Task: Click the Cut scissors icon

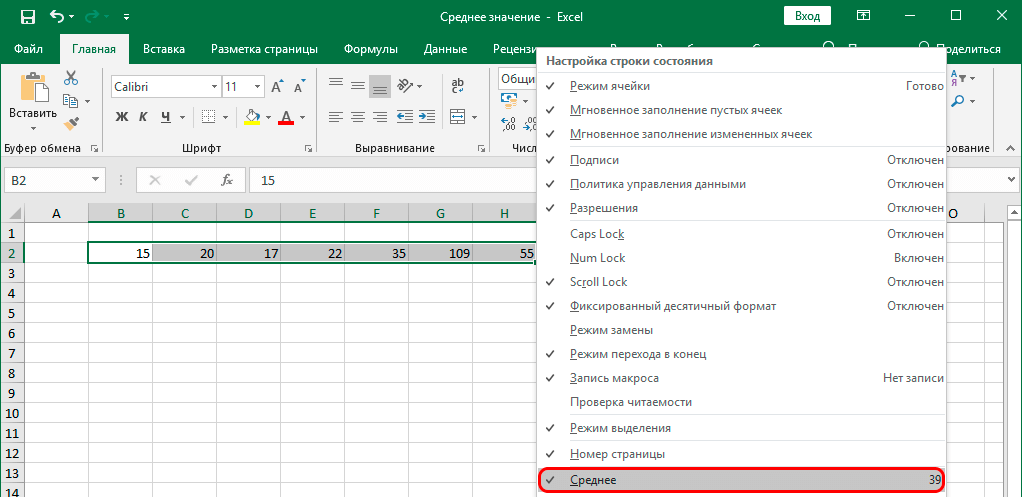Action: click(x=71, y=78)
